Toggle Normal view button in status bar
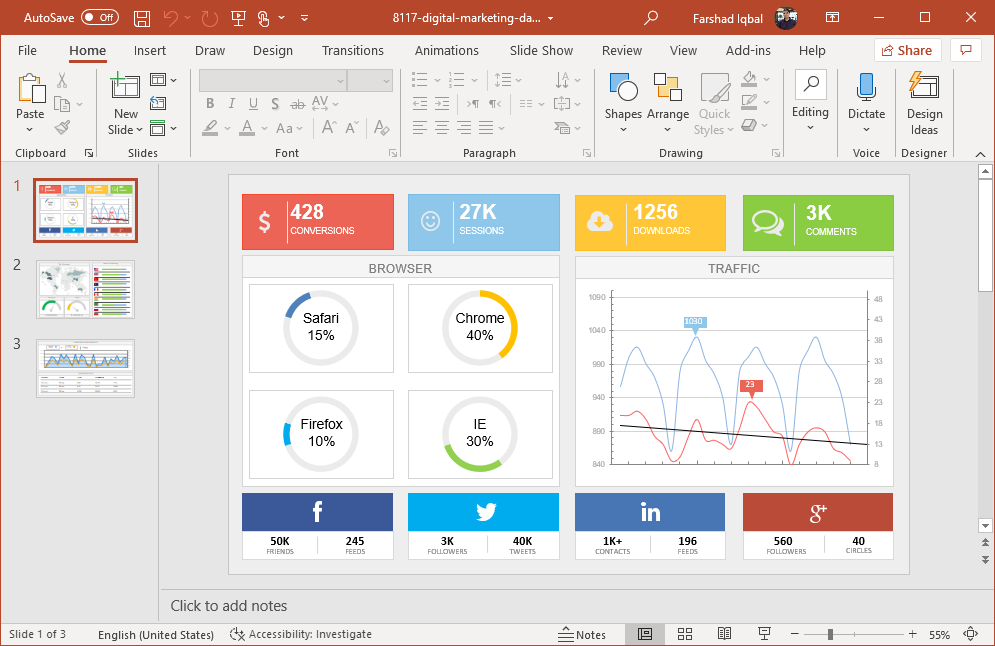The image size is (995, 646). pyautogui.click(x=645, y=634)
